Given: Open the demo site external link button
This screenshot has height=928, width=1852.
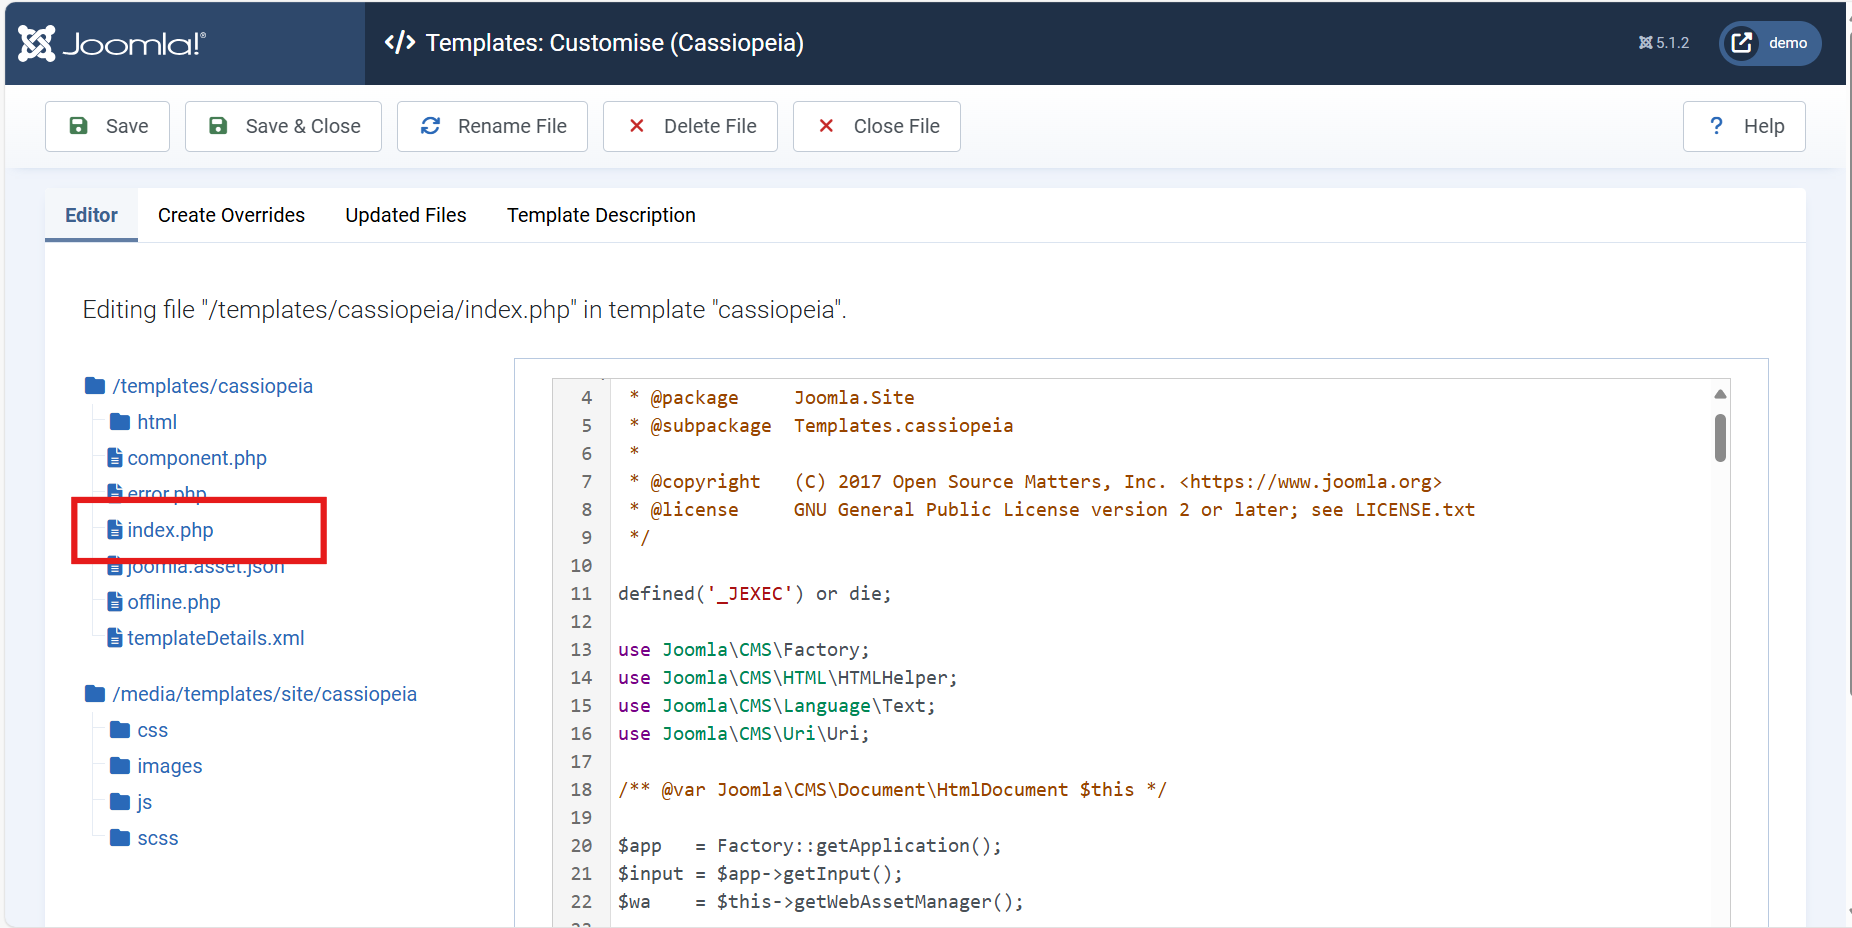Looking at the screenshot, I should 1770,43.
